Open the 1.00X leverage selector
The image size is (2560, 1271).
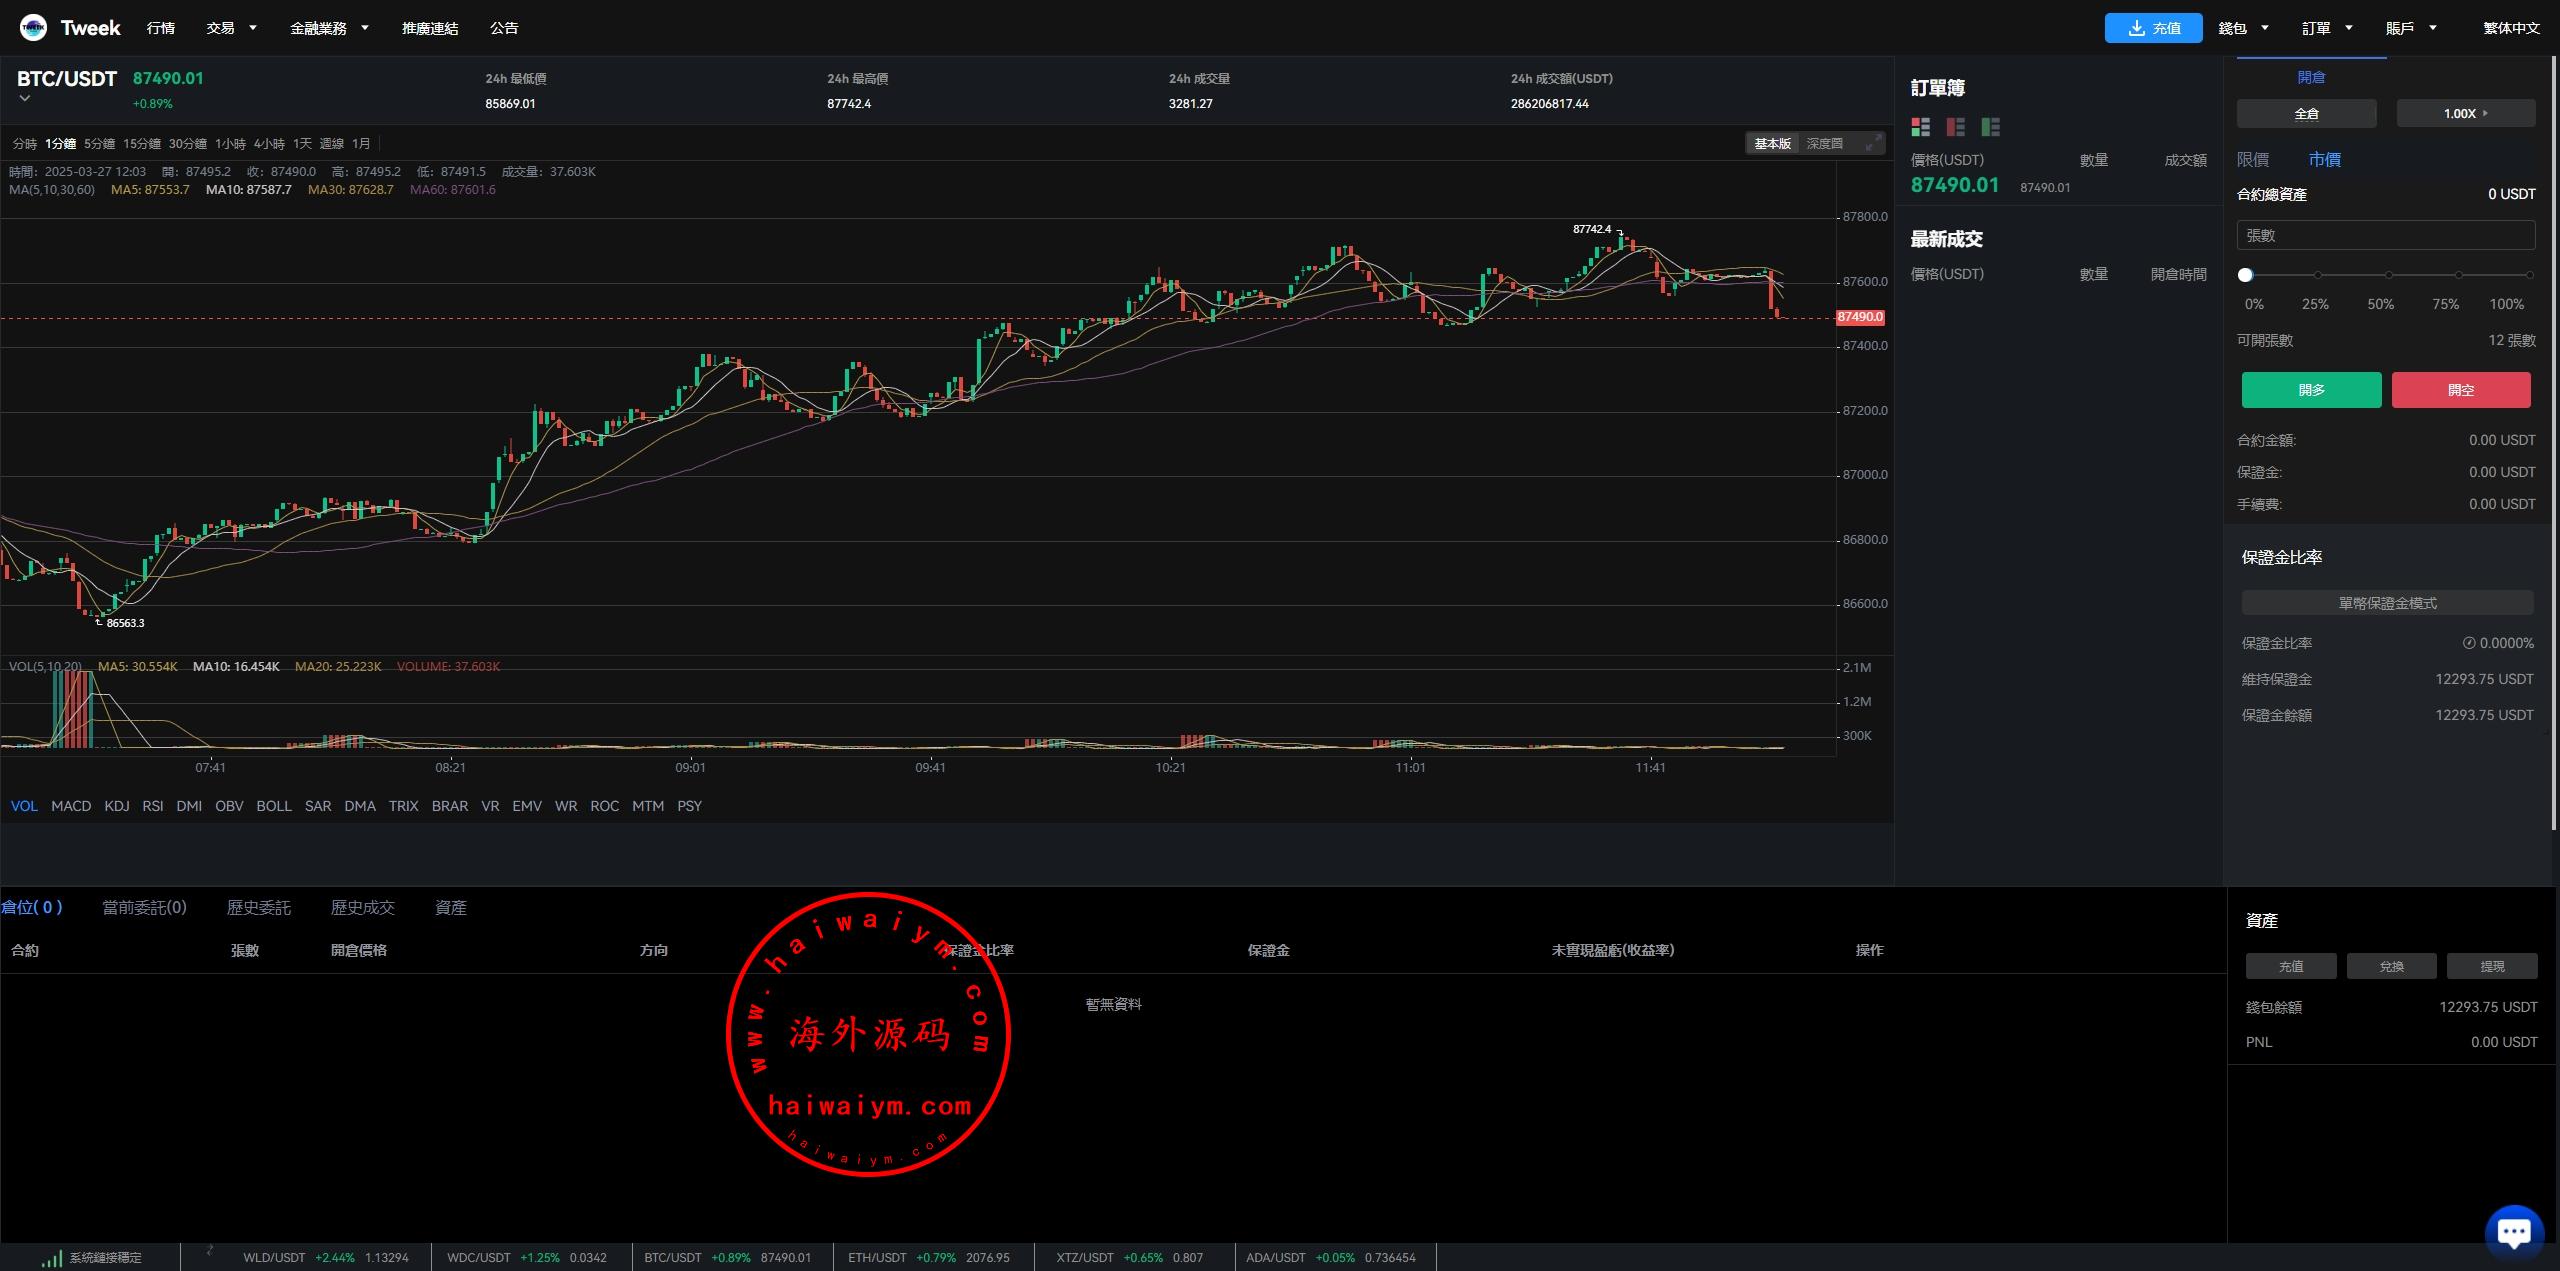2465,114
